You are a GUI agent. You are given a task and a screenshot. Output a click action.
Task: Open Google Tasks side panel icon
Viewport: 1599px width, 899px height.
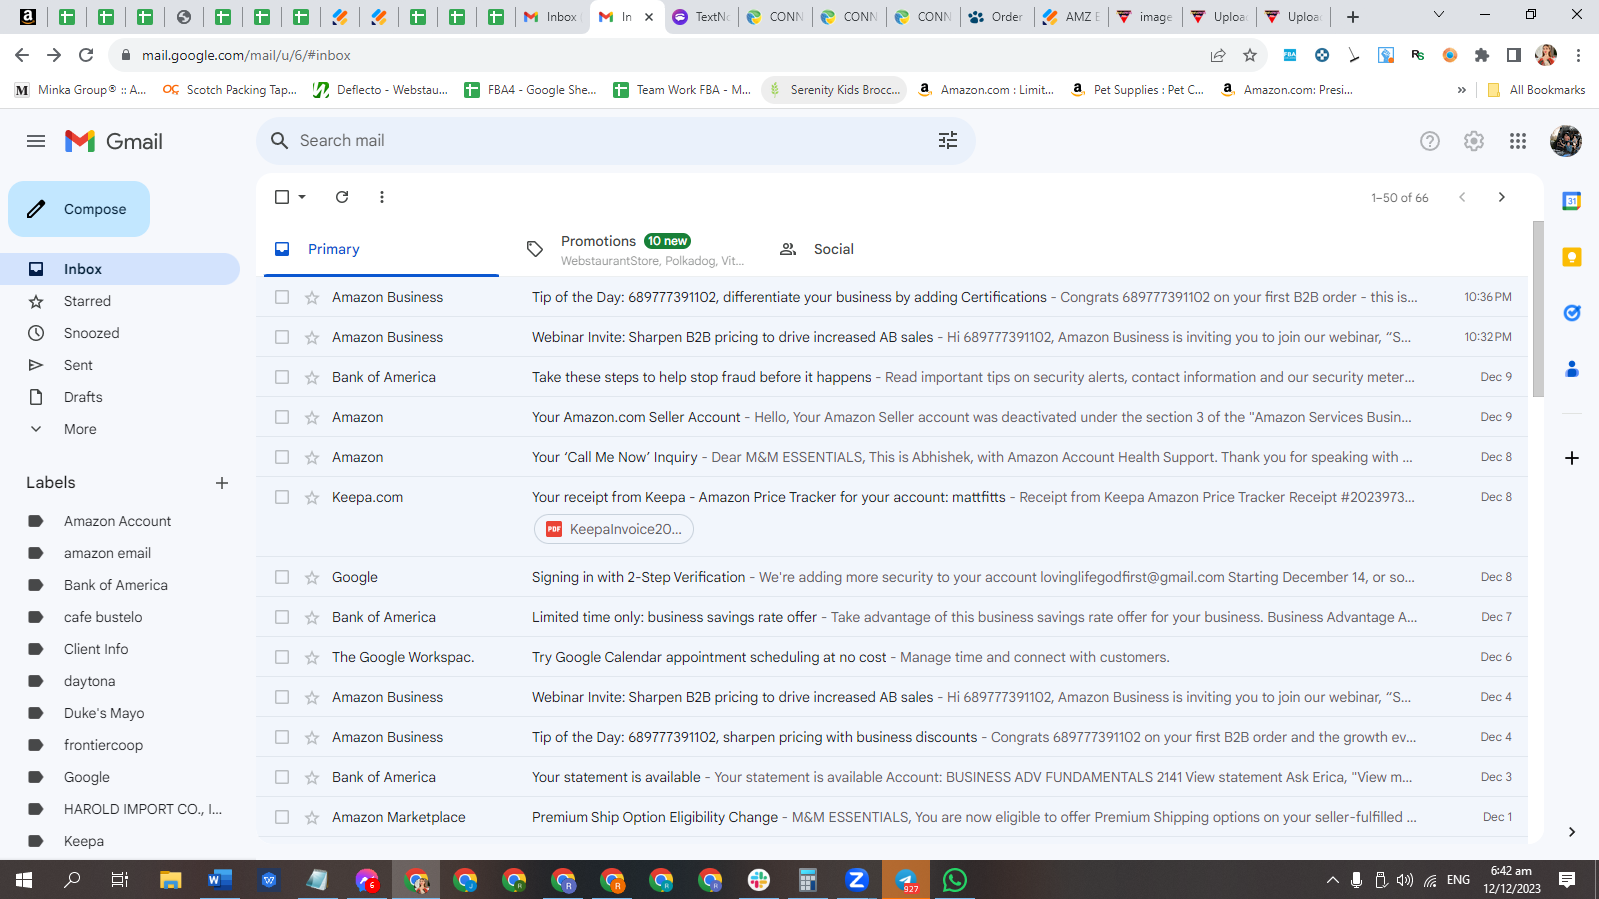click(x=1572, y=313)
